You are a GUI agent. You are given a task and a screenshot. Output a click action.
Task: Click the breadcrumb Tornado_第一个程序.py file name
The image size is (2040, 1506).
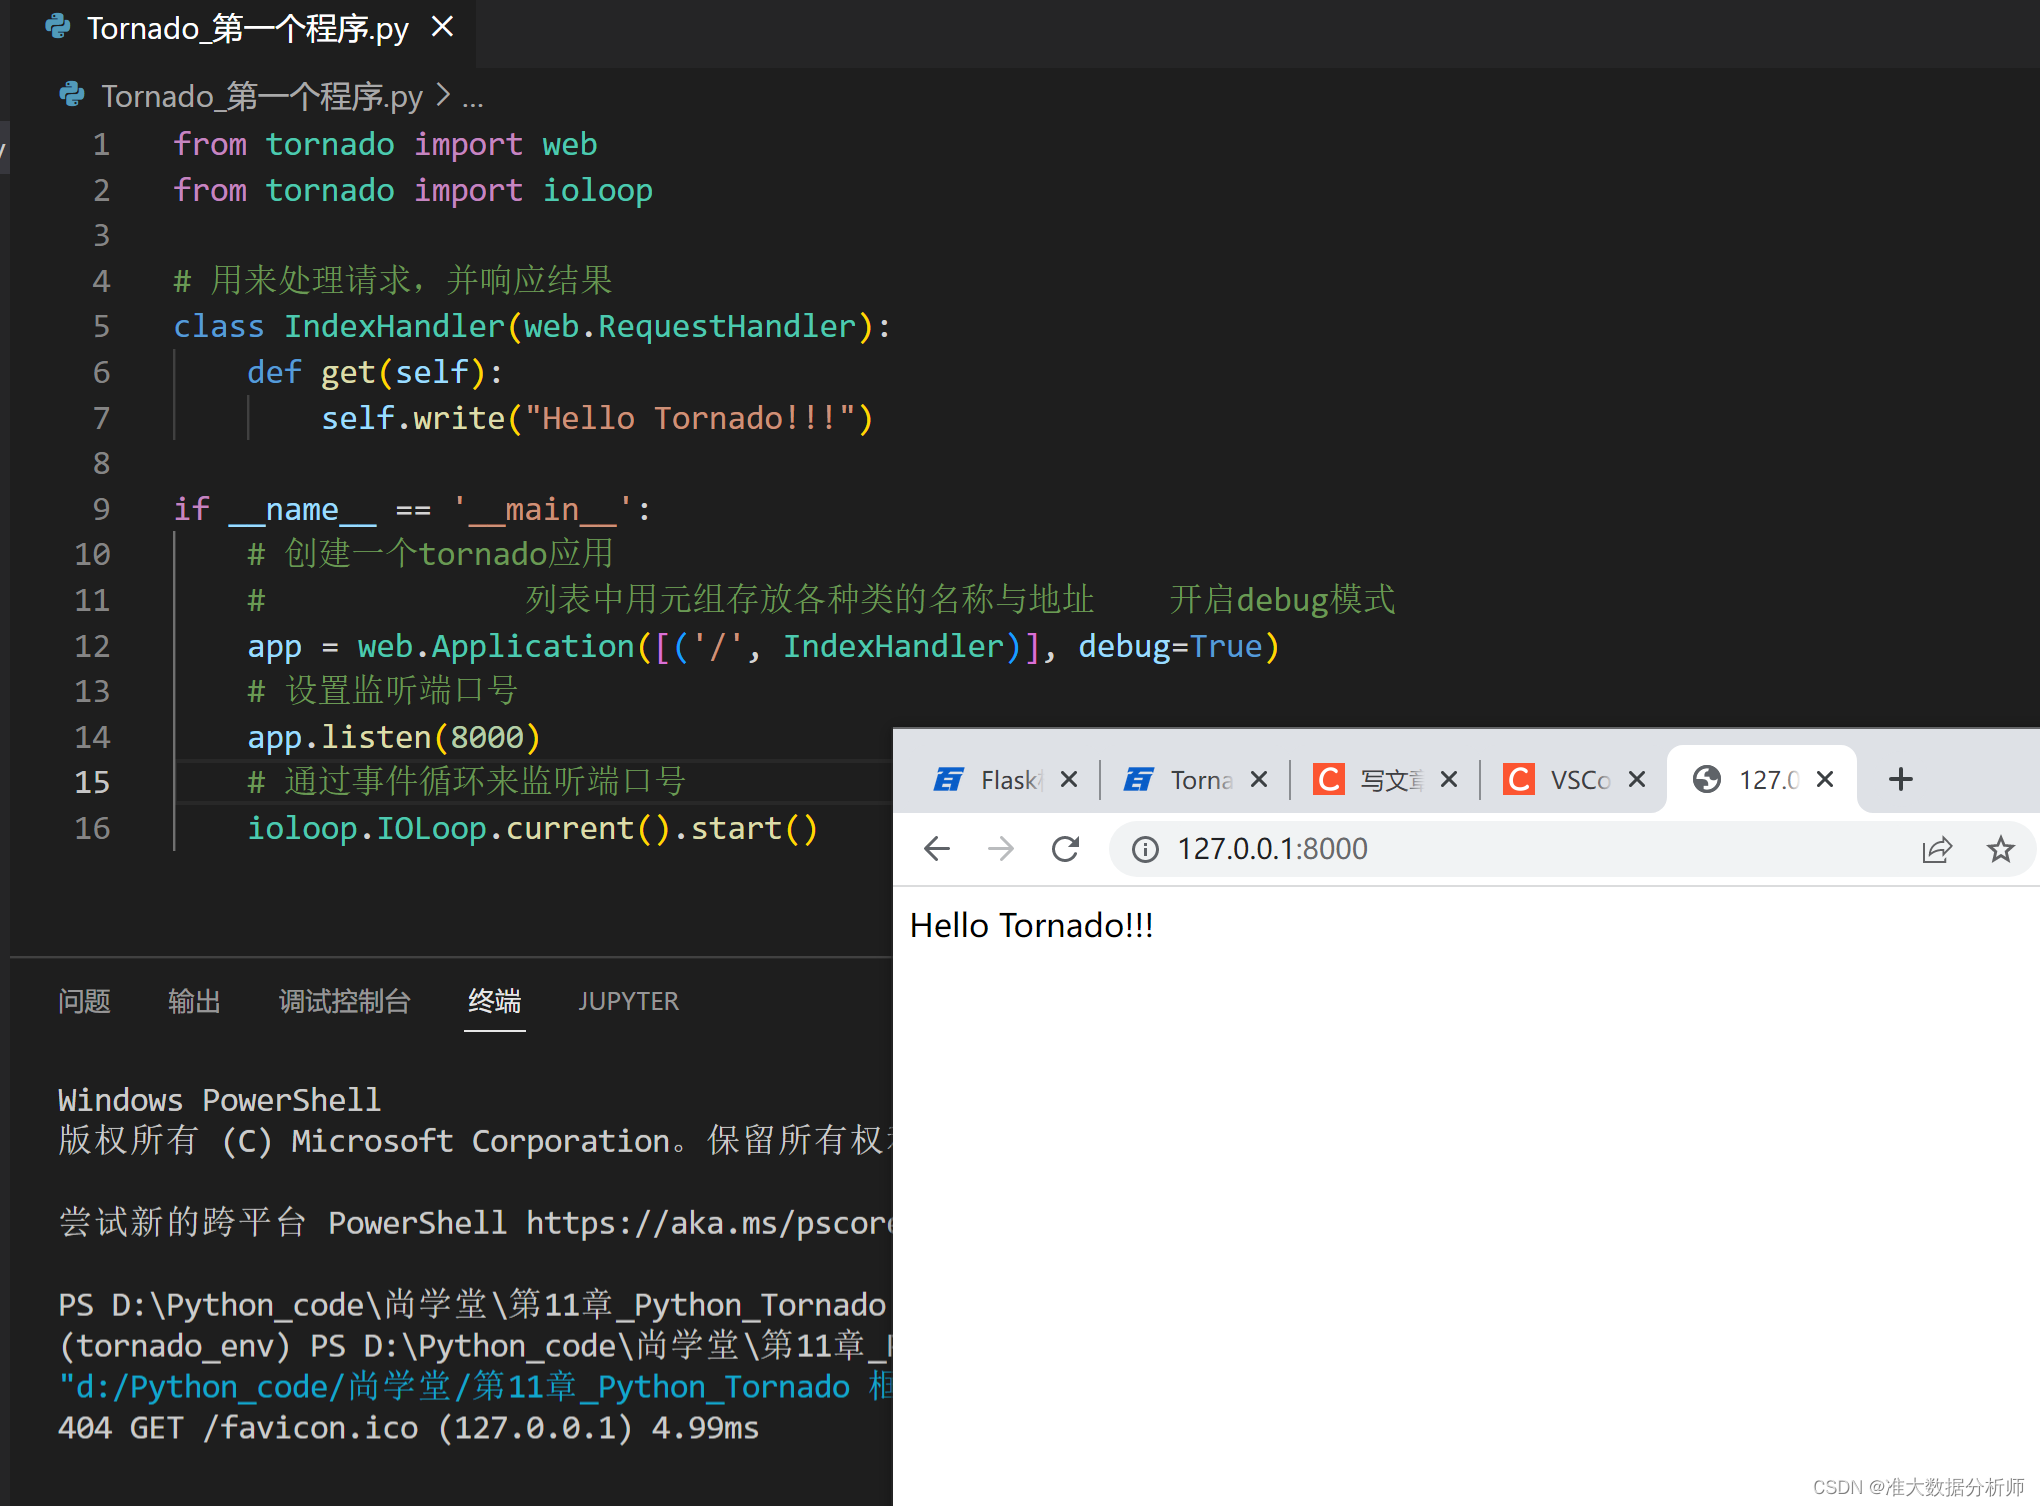pos(262,96)
